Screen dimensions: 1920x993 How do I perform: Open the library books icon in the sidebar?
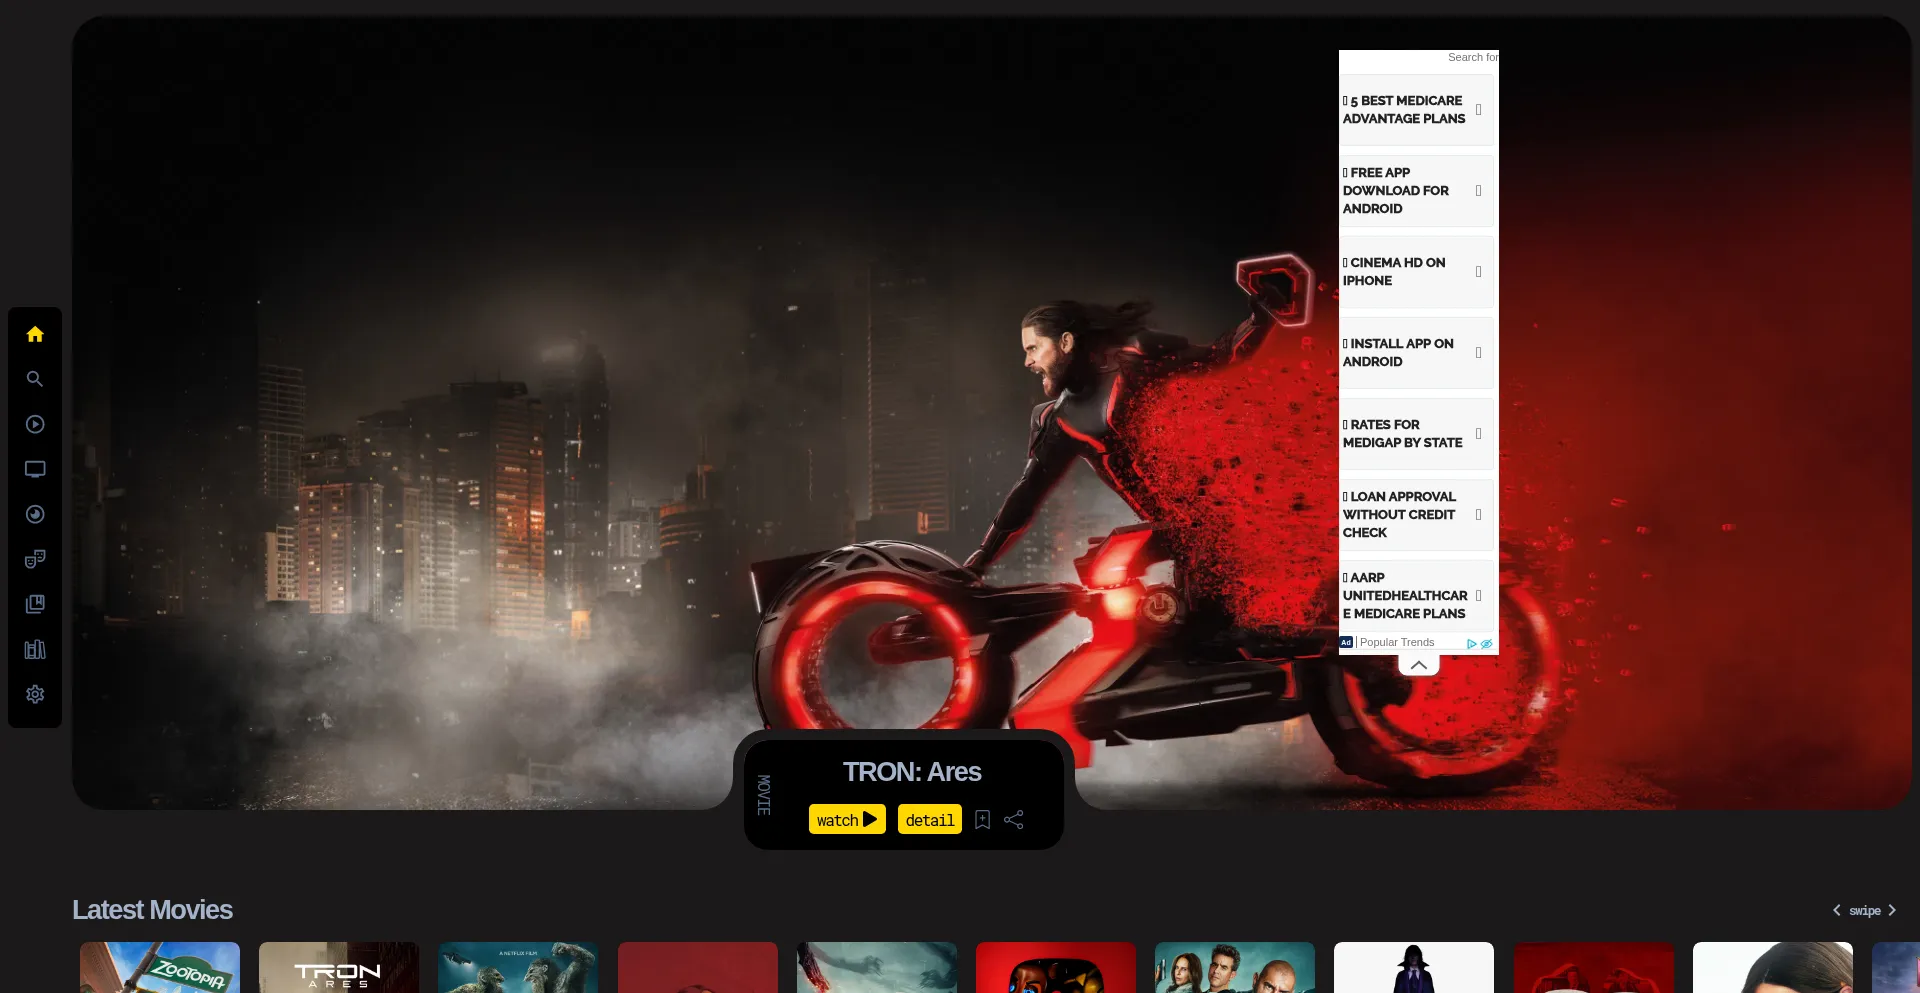35,649
